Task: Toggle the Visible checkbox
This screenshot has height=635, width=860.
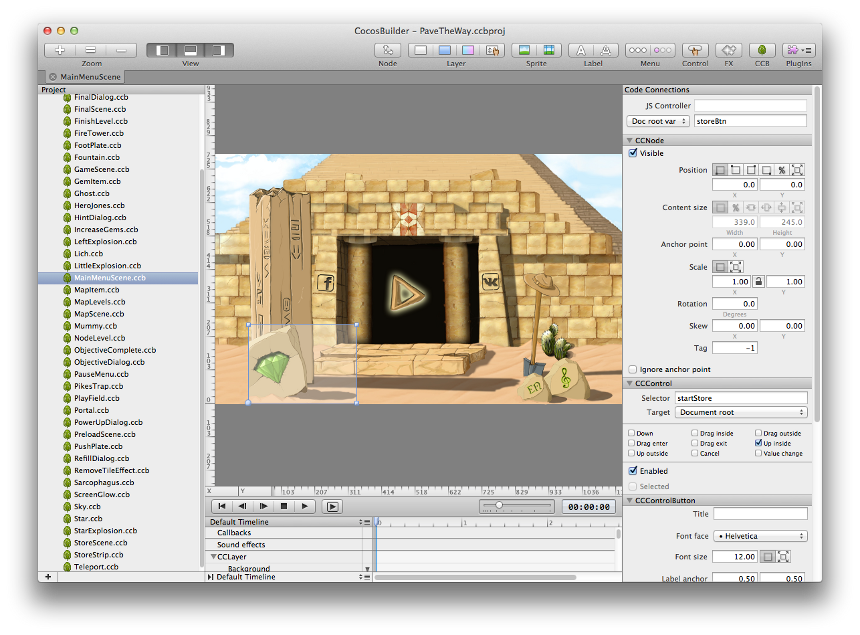Action: pyautogui.click(x=633, y=153)
